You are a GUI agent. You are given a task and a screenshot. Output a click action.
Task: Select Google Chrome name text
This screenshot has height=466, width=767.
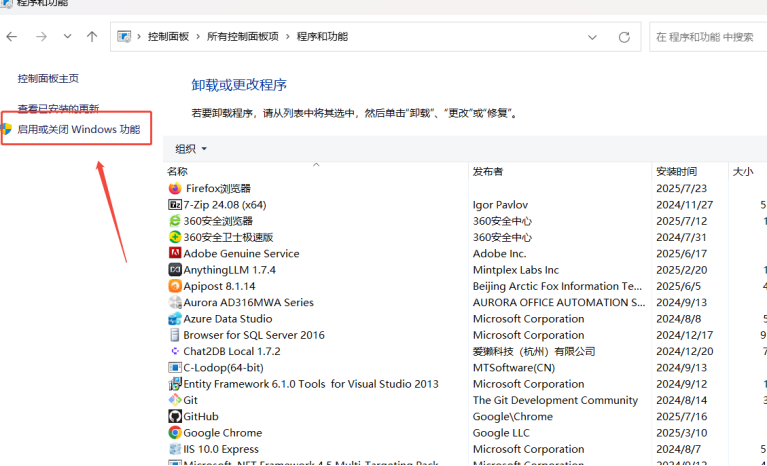pyautogui.click(x=223, y=433)
